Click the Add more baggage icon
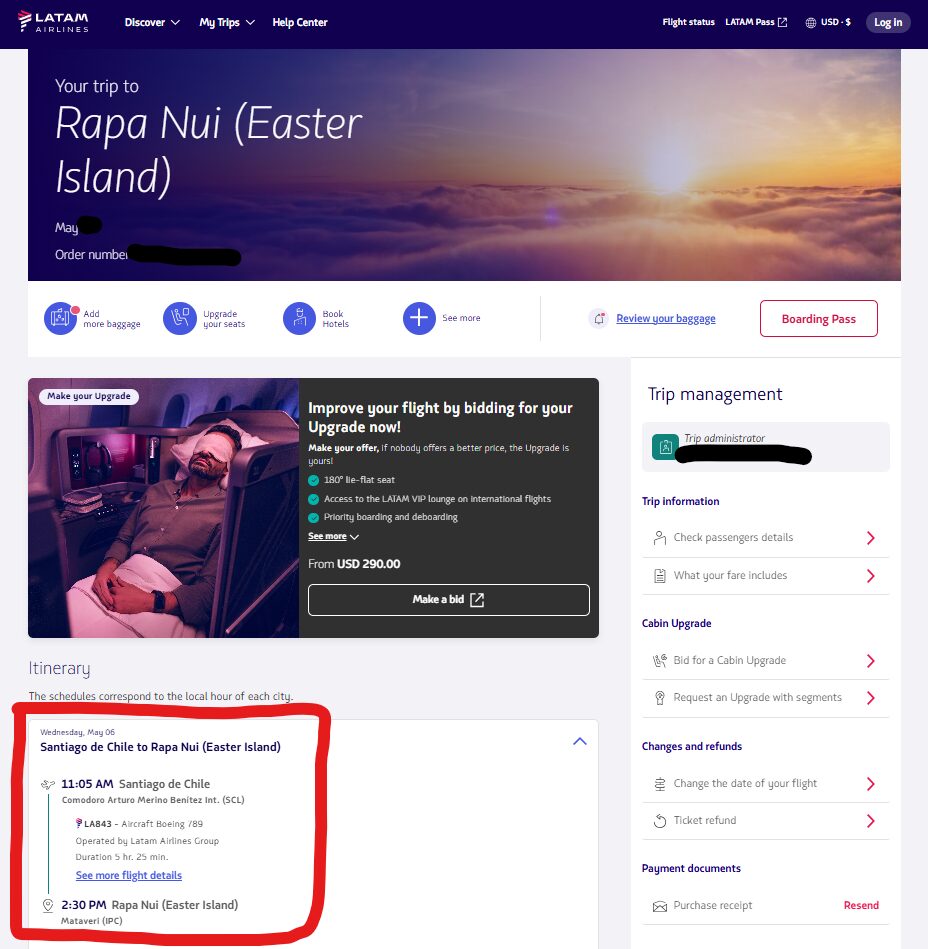The image size is (928, 949). [x=60, y=318]
